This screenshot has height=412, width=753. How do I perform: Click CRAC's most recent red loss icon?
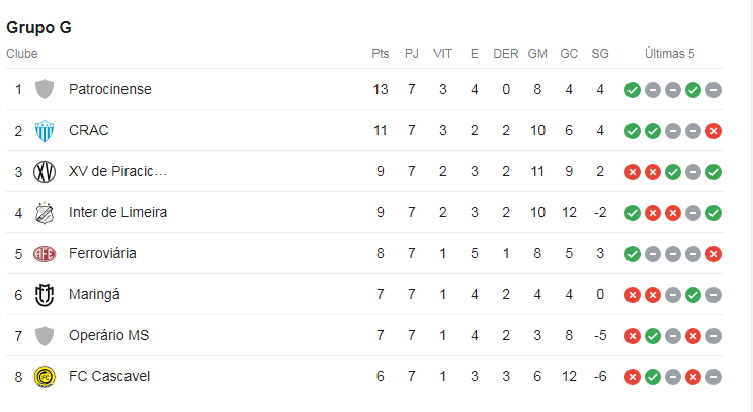(x=713, y=131)
